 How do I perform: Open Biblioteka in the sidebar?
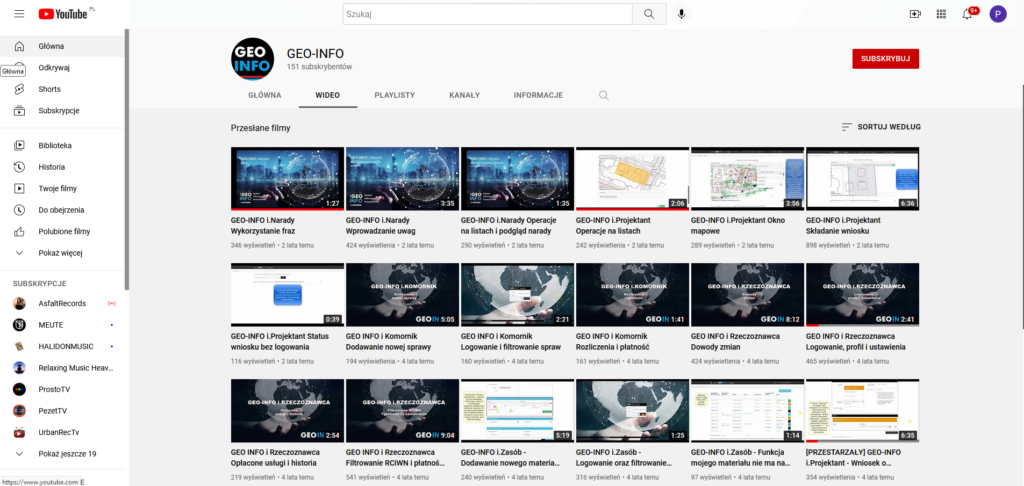[62, 146]
